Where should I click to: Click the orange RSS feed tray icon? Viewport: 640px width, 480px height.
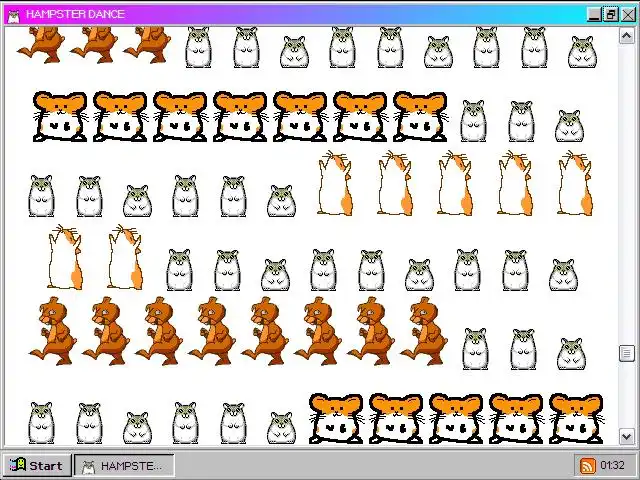[588, 465]
